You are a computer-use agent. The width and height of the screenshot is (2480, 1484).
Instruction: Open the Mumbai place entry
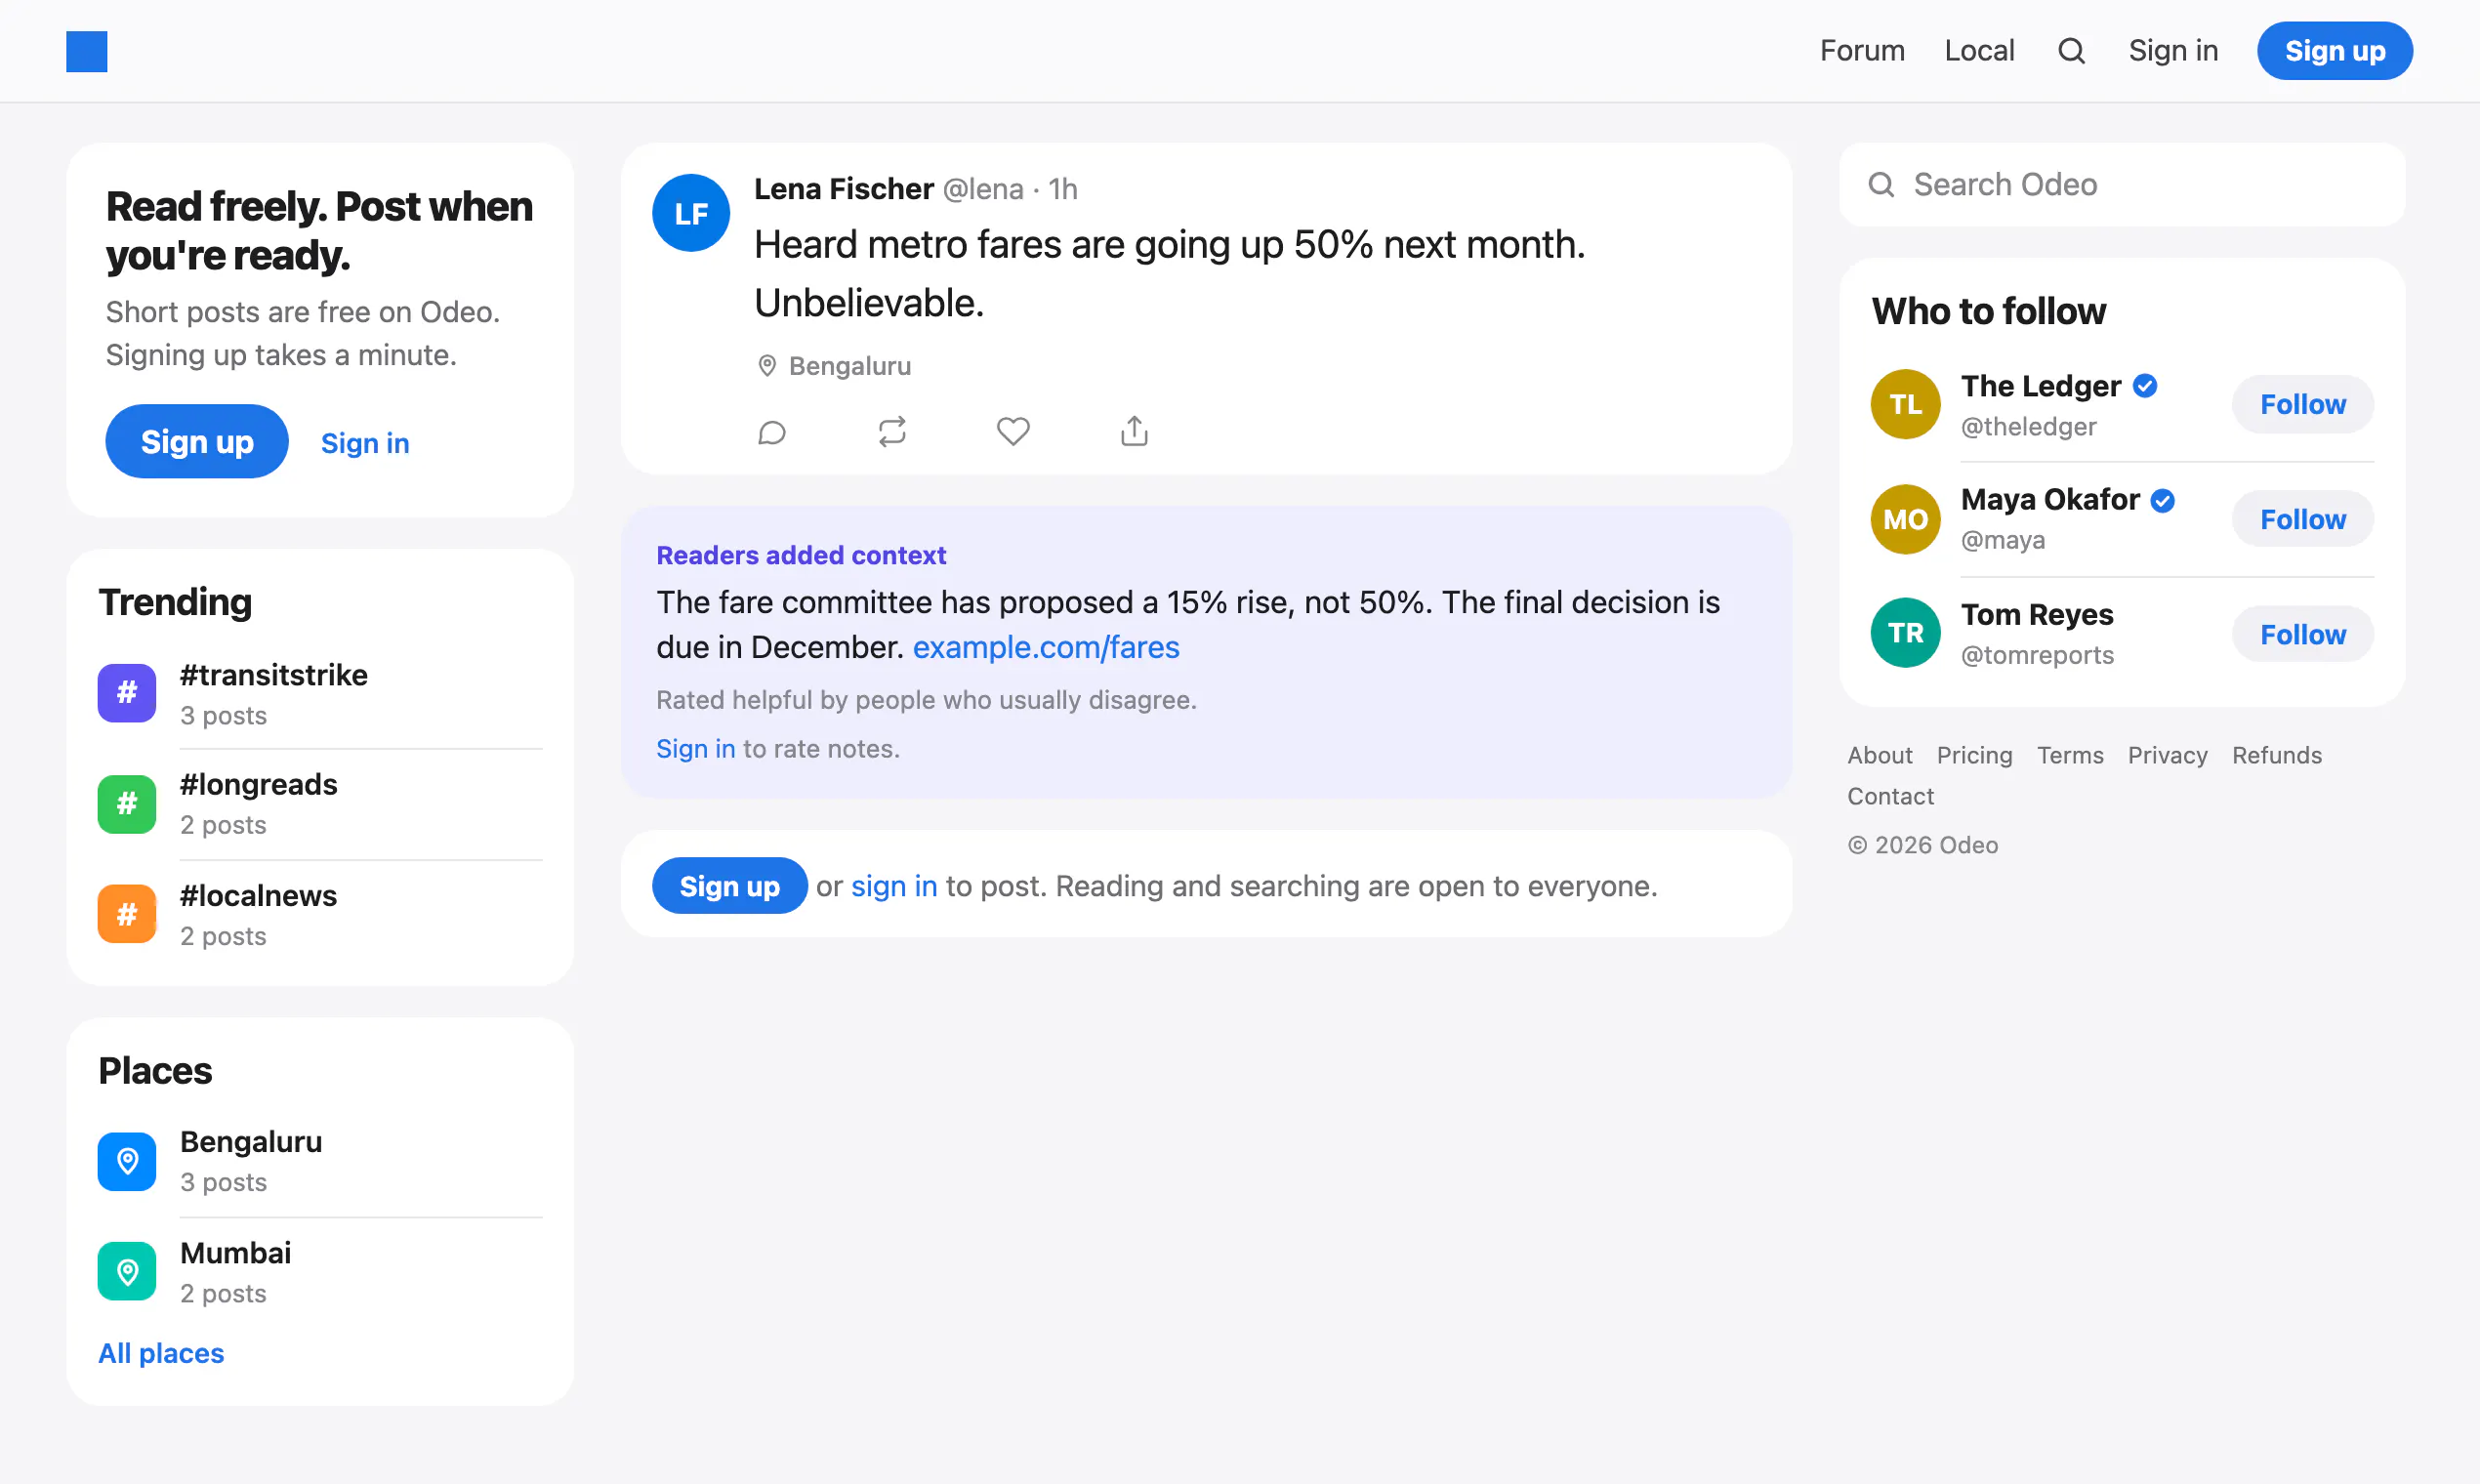[320, 1272]
